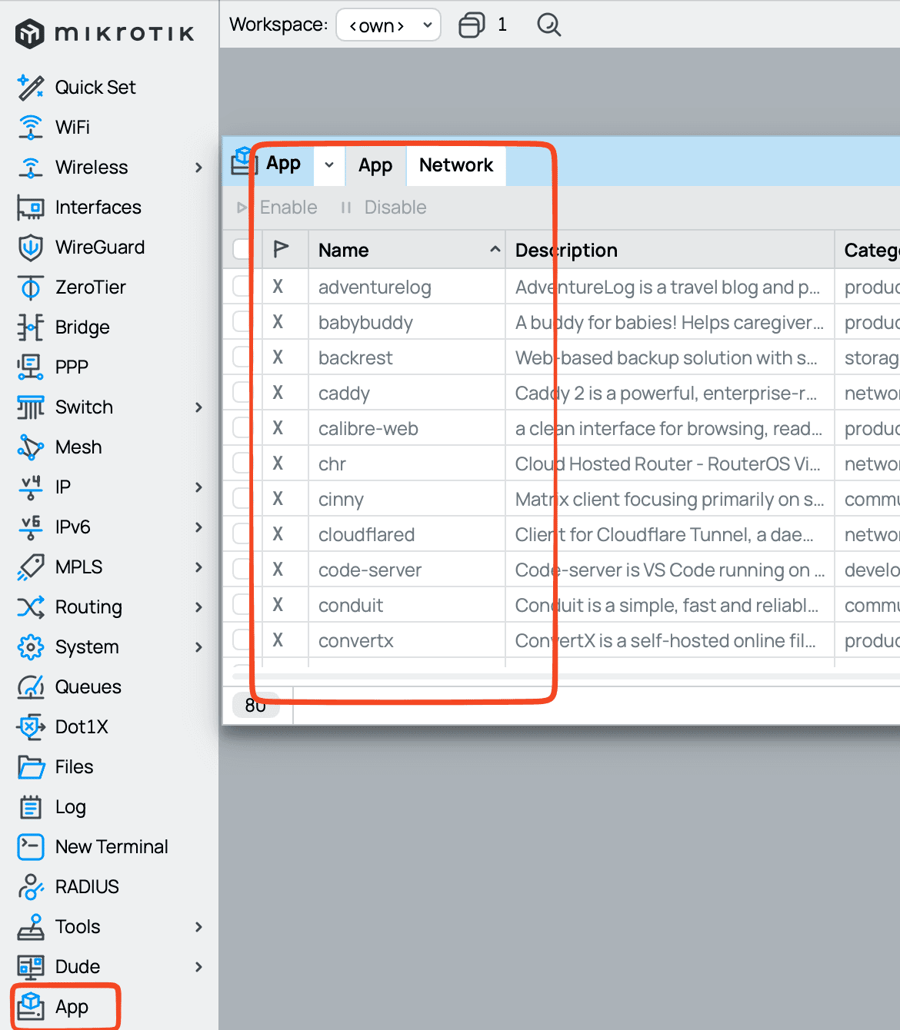
Task: Check the calibre-web row checkbox
Action: tap(242, 428)
